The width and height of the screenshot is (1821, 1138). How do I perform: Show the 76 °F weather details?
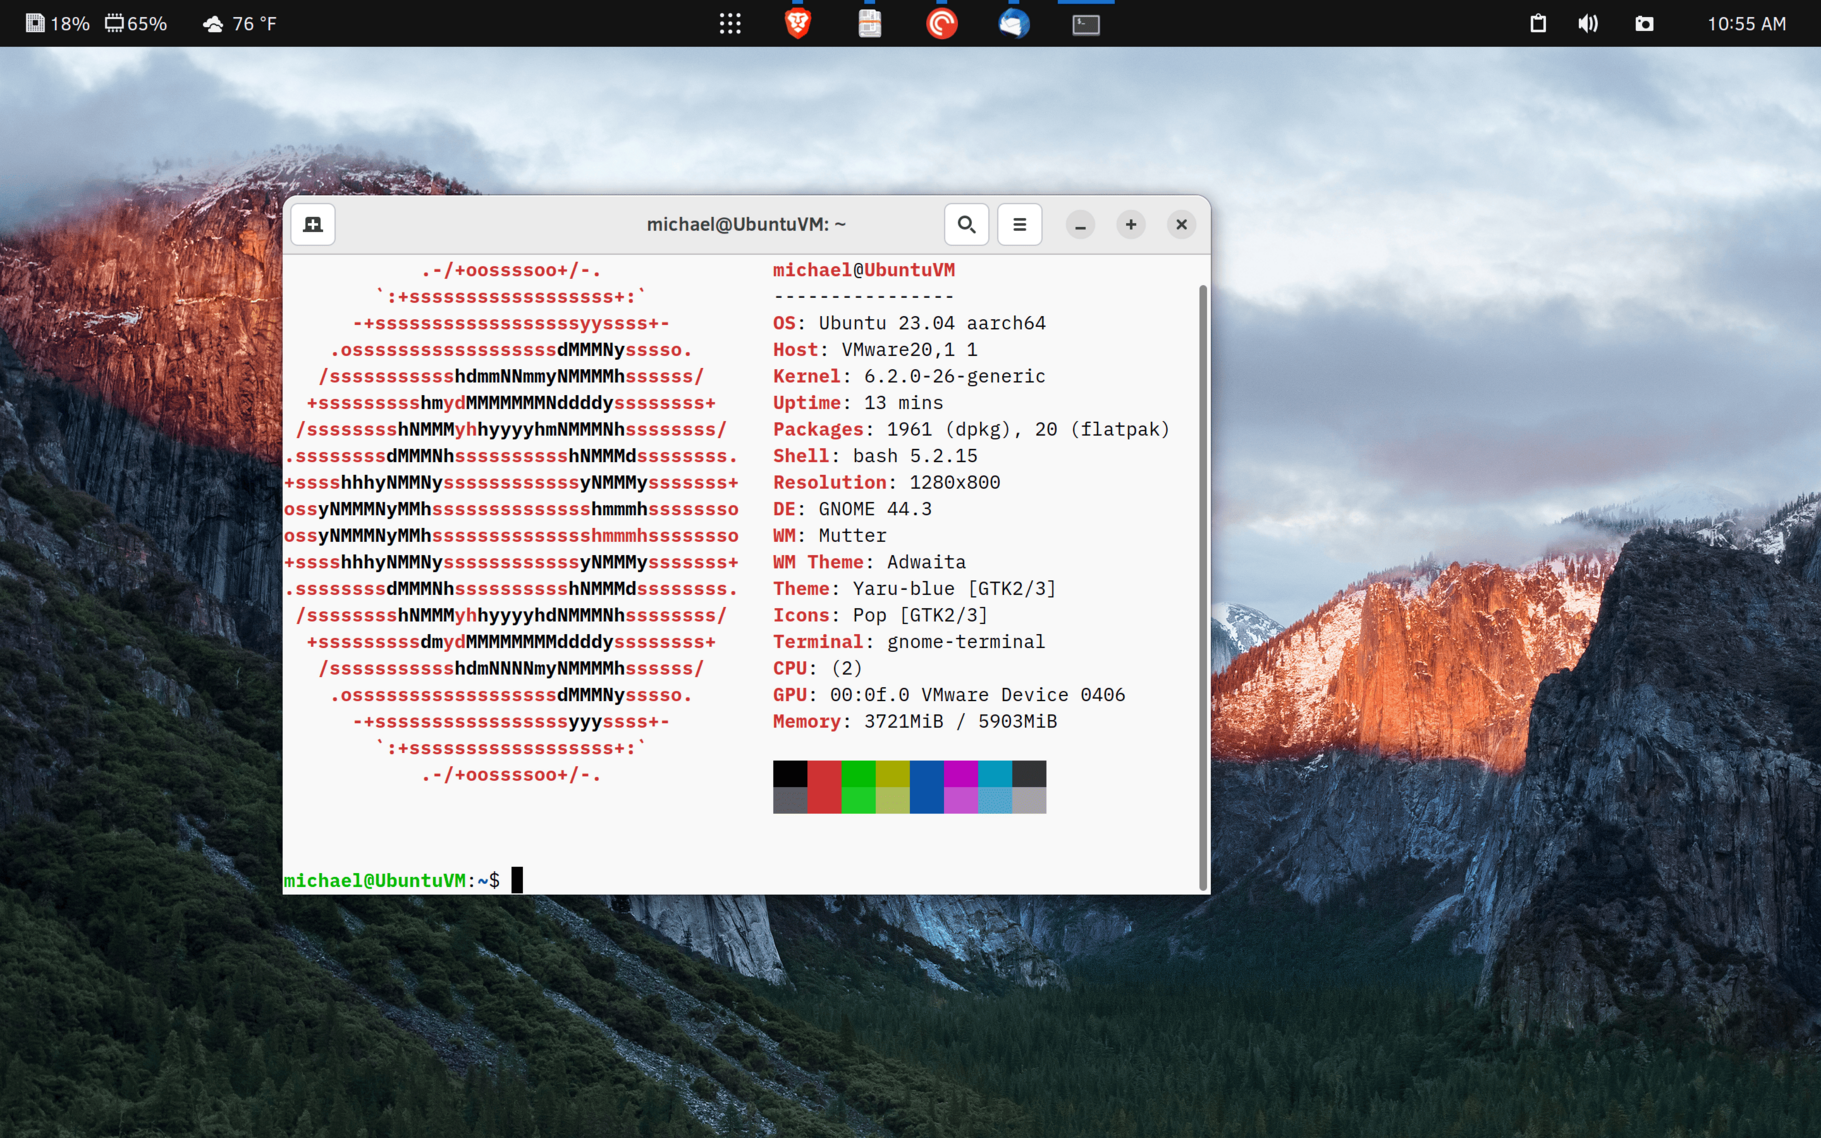[x=240, y=24]
